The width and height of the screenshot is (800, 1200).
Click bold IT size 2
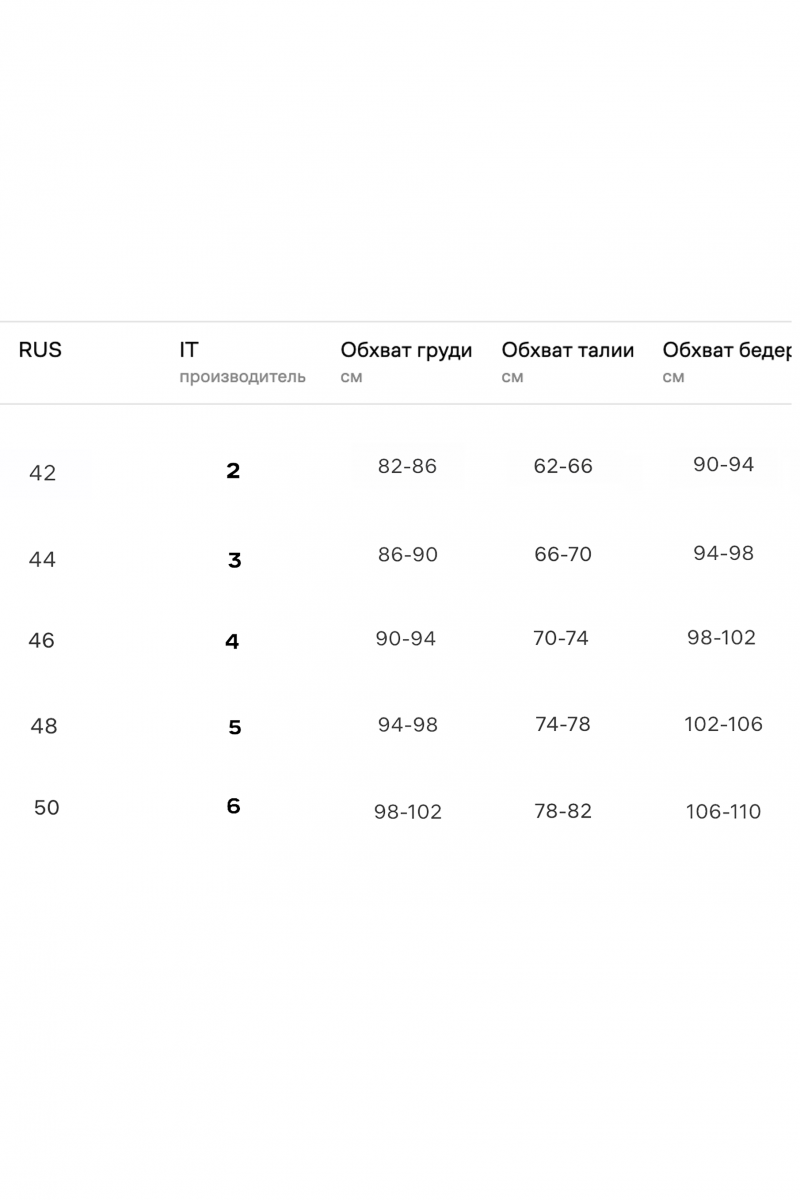(233, 471)
